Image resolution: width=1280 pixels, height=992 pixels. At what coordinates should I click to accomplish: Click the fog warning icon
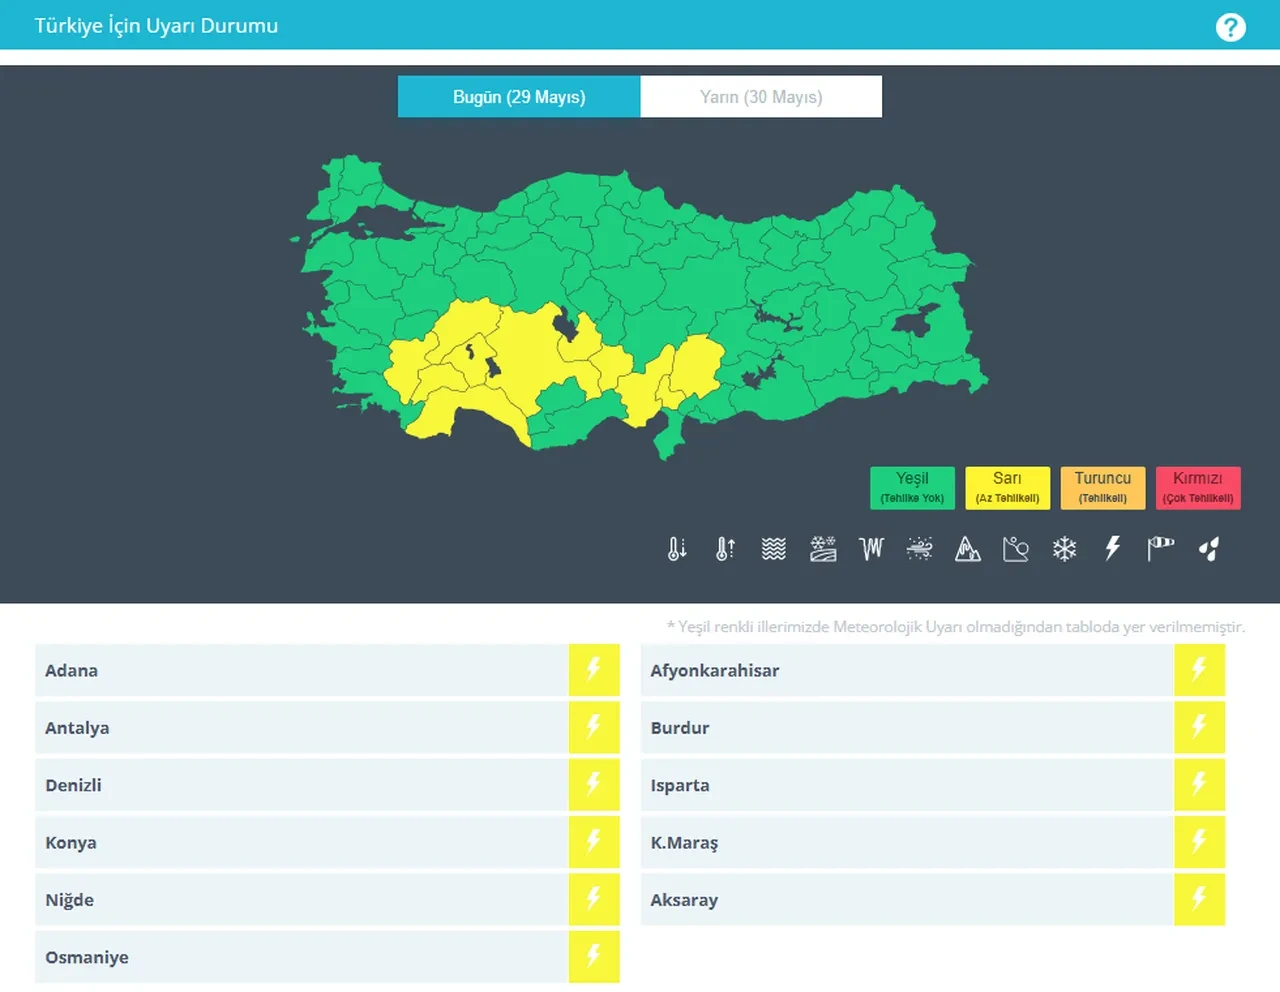tap(919, 548)
